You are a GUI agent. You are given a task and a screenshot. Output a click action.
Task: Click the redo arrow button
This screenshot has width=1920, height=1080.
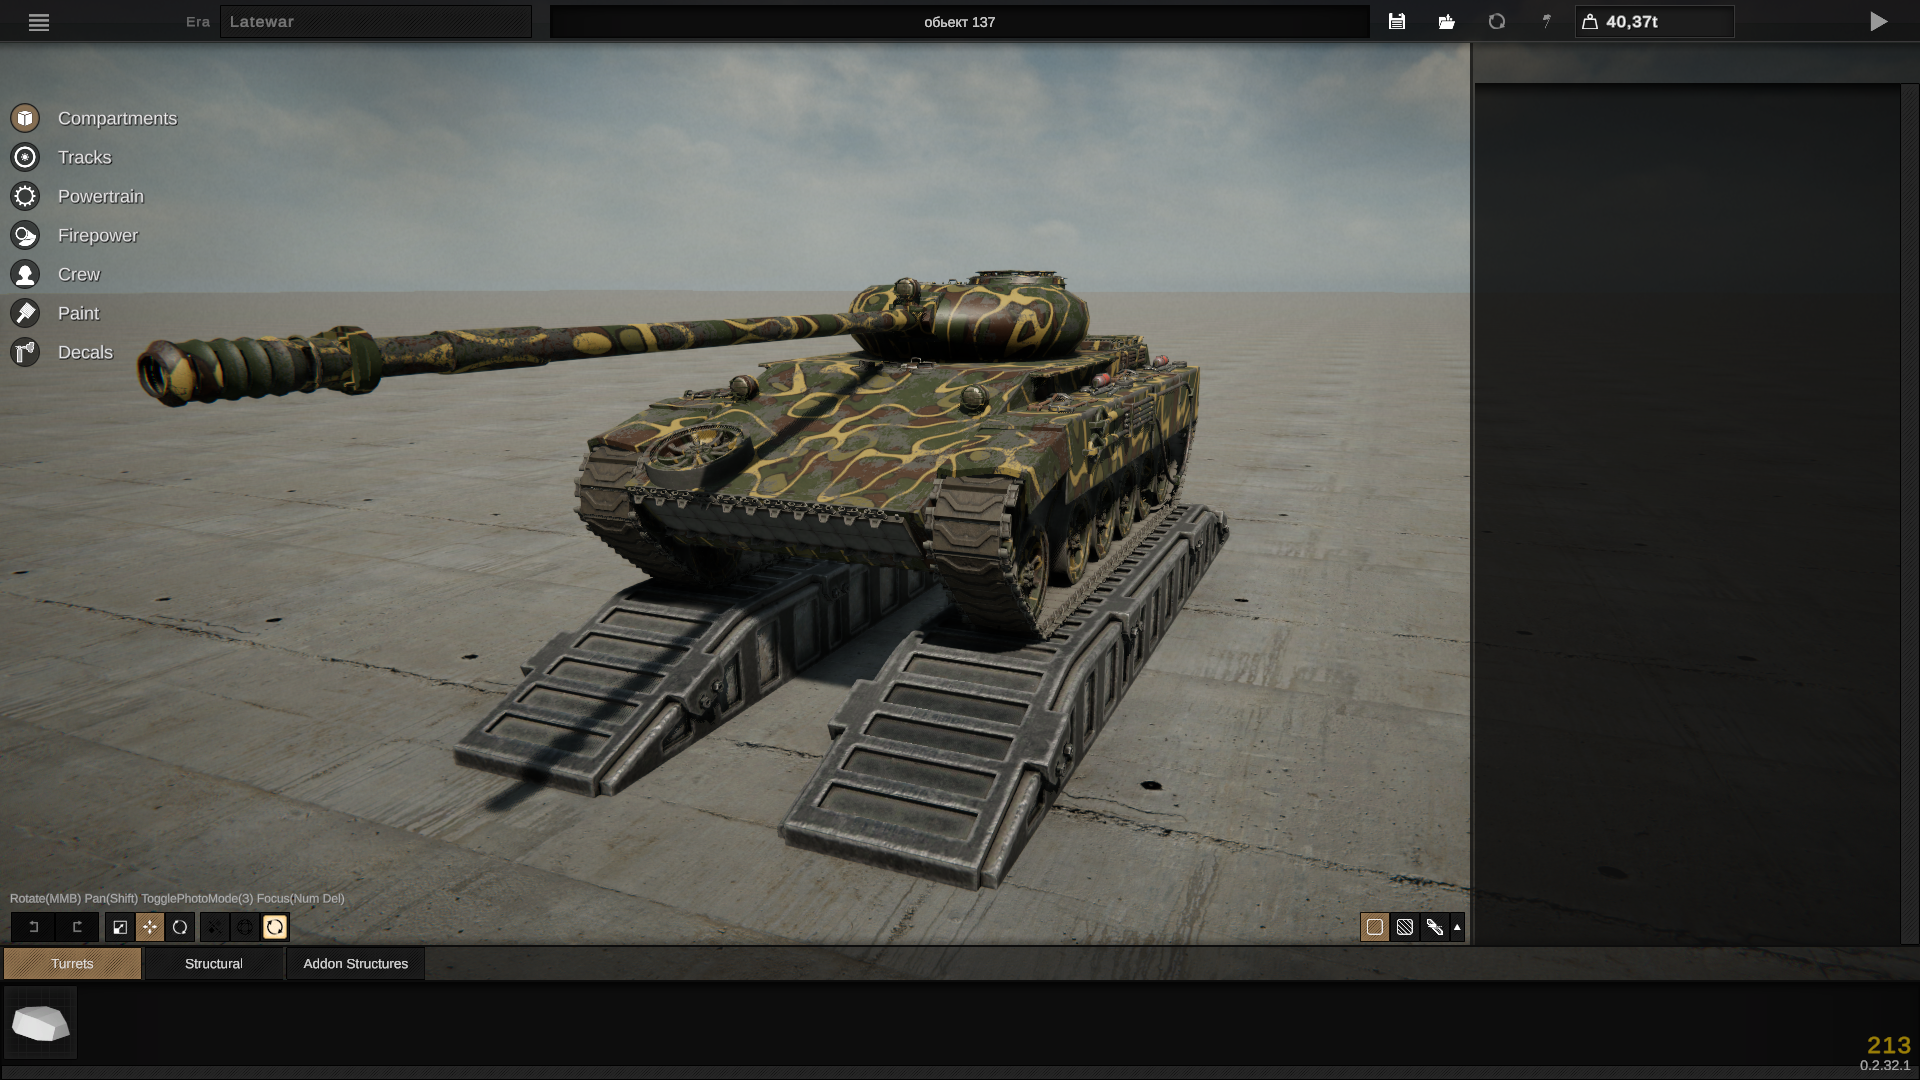pyautogui.click(x=77, y=927)
